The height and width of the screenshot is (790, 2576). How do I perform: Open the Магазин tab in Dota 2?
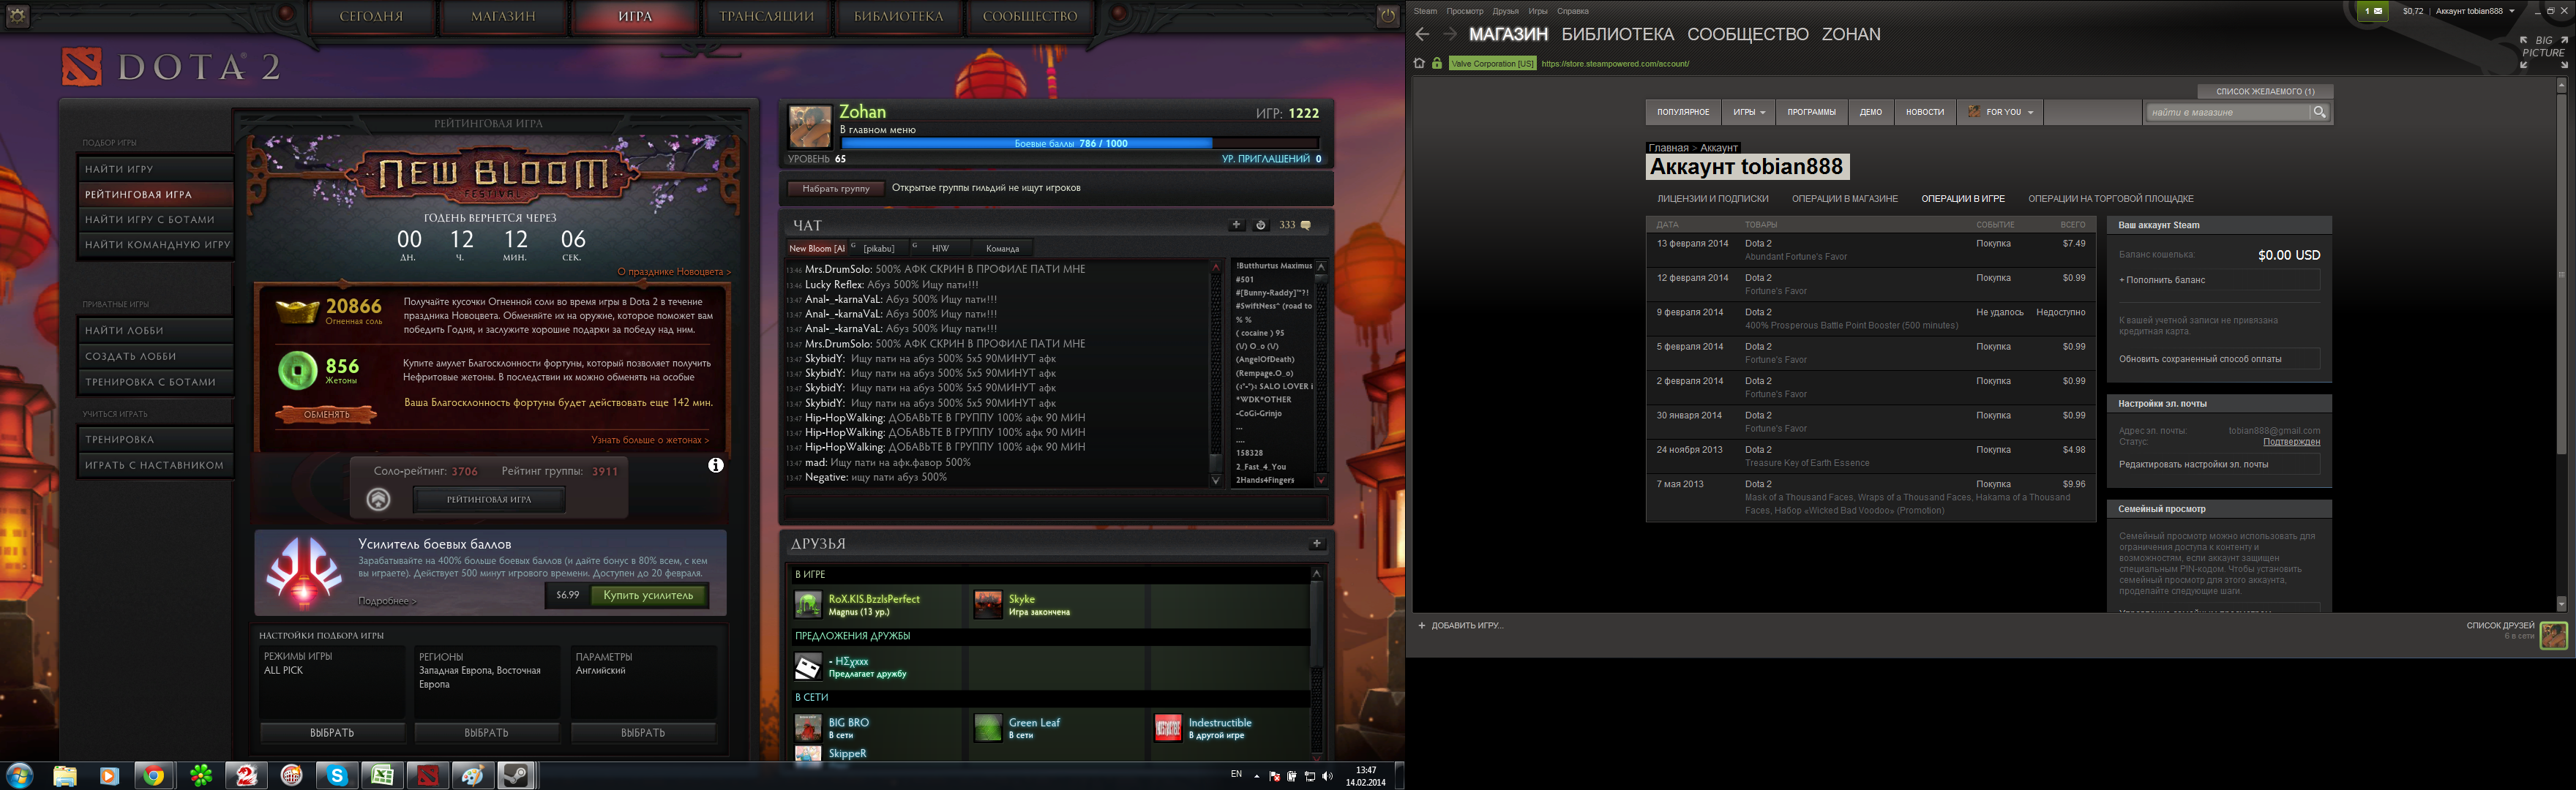503,16
